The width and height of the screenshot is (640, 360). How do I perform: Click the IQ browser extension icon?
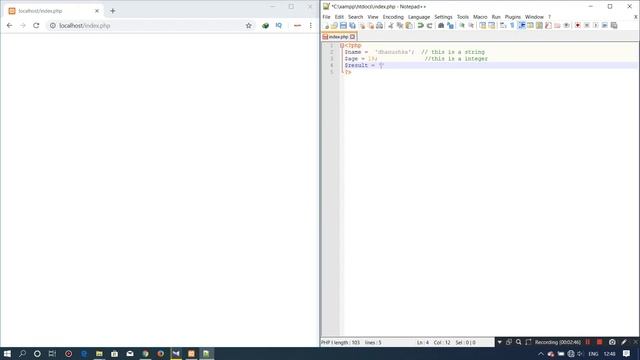[x=278, y=25]
